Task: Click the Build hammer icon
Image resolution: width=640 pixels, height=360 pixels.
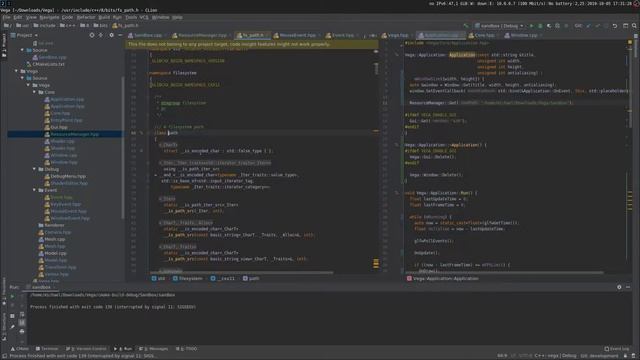Action: click(x=466, y=26)
